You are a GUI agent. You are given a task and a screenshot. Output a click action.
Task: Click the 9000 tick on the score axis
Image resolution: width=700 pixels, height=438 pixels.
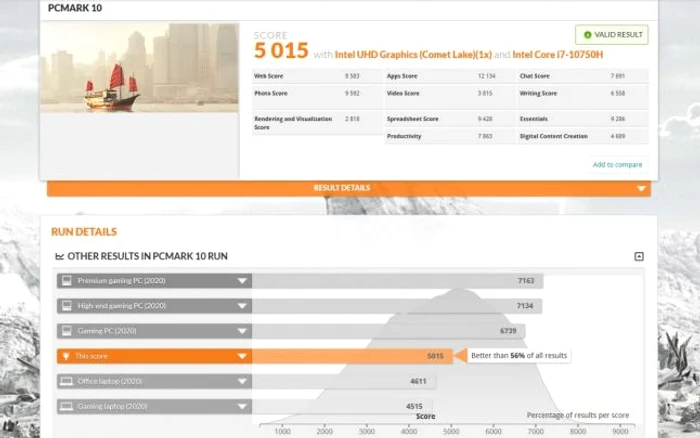(x=620, y=431)
